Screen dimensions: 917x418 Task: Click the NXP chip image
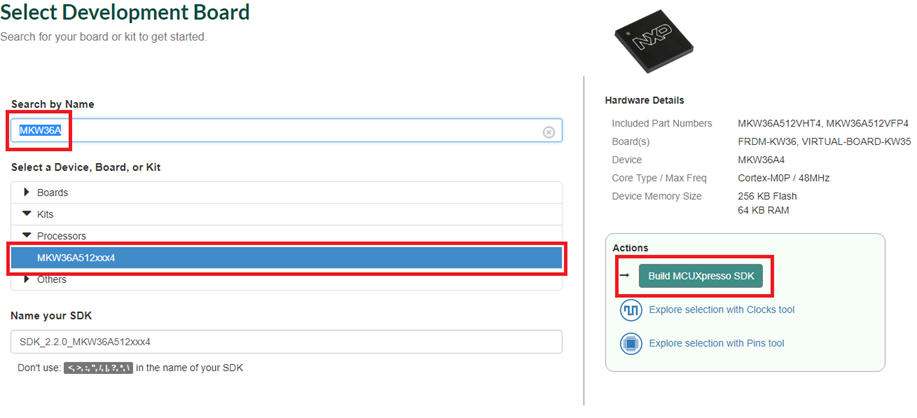pyautogui.click(x=655, y=40)
